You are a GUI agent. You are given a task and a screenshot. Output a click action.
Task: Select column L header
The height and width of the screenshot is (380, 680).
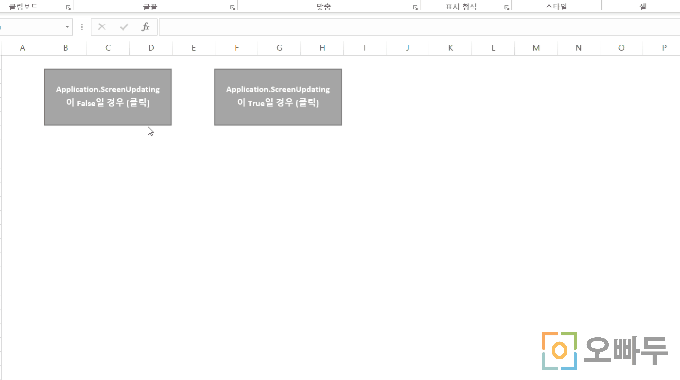(493, 48)
